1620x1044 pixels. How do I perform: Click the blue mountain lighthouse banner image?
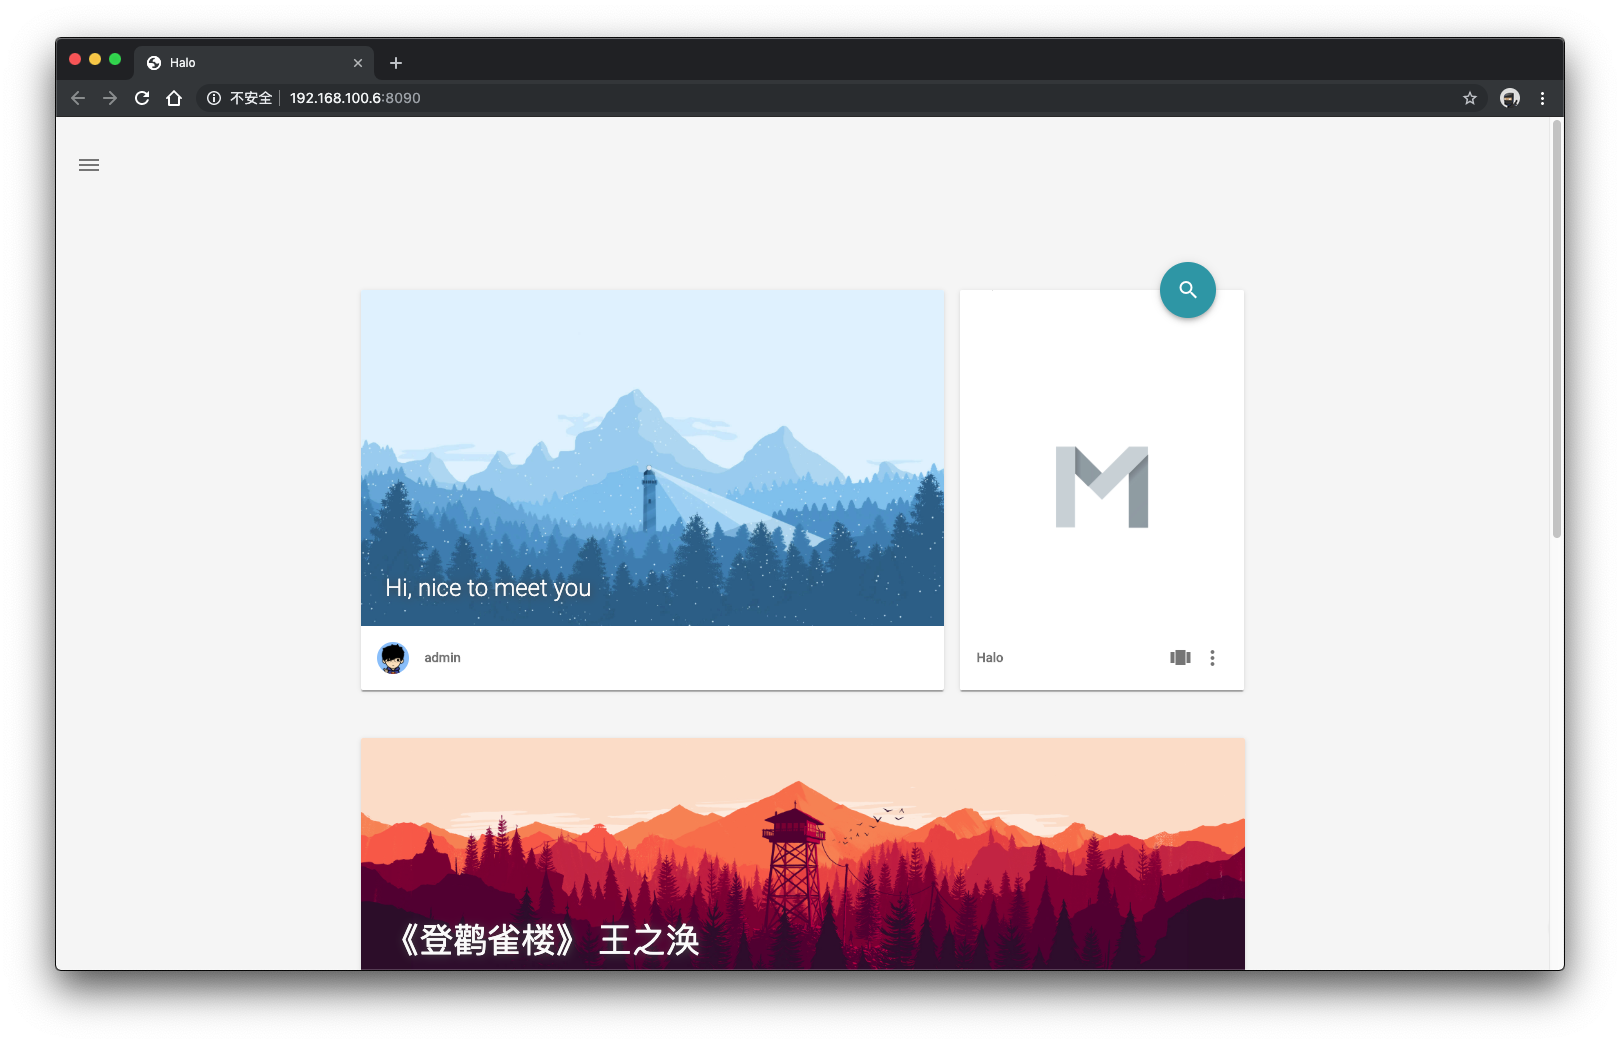(652, 458)
